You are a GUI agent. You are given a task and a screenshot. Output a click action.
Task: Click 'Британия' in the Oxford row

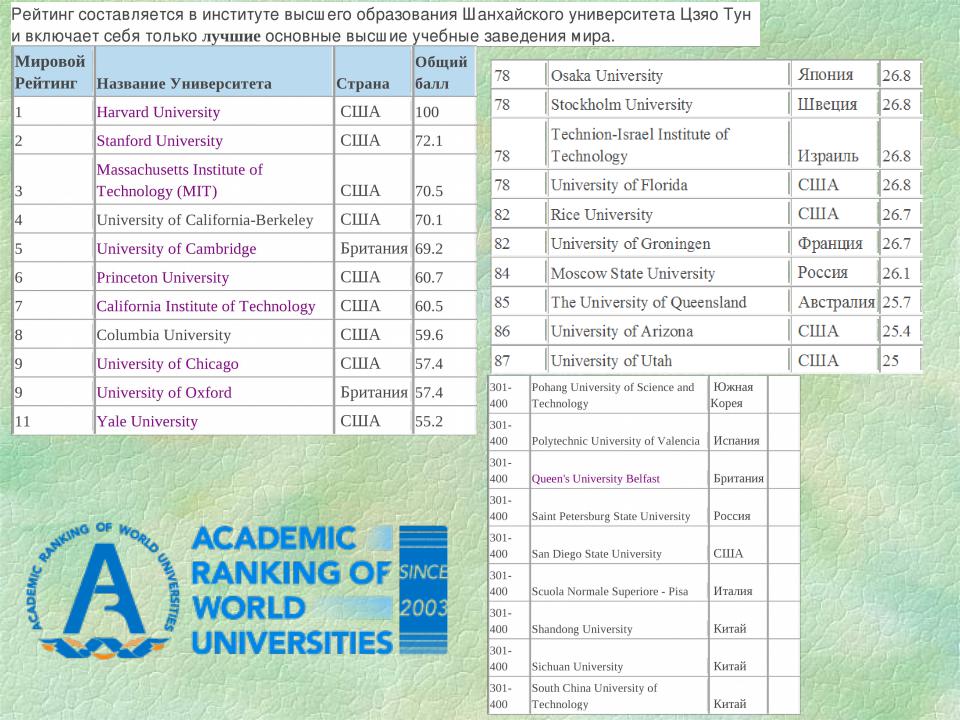click(x=373, y=392)
